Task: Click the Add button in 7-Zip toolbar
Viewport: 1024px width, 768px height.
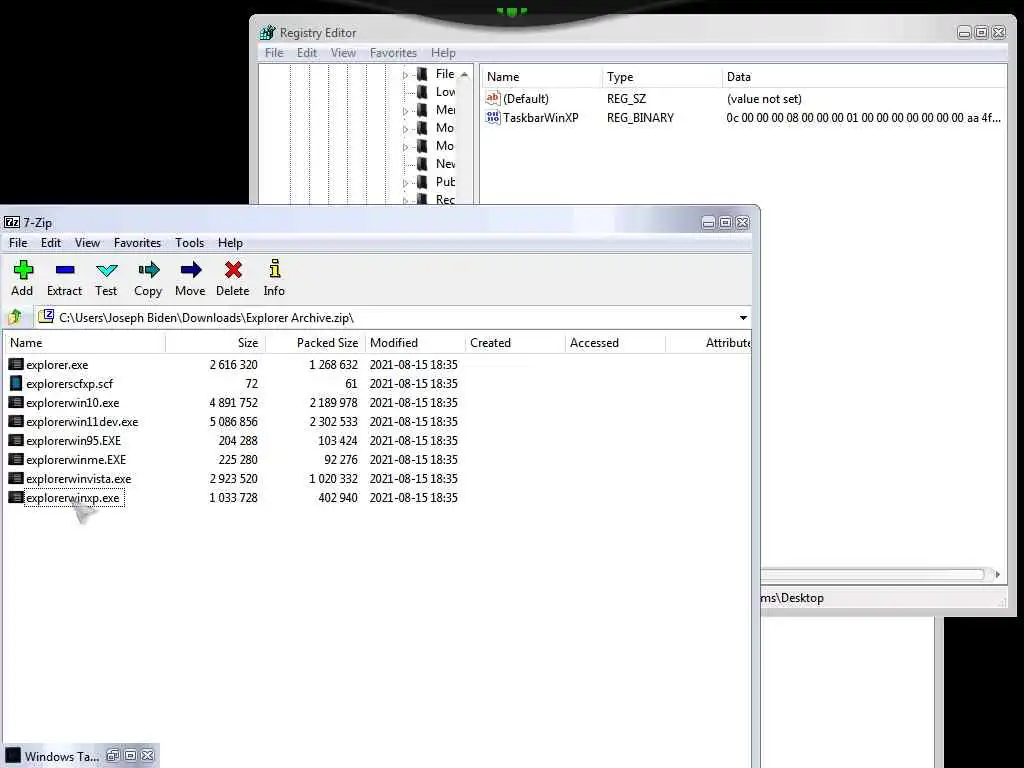Action: tap(22, 278)
